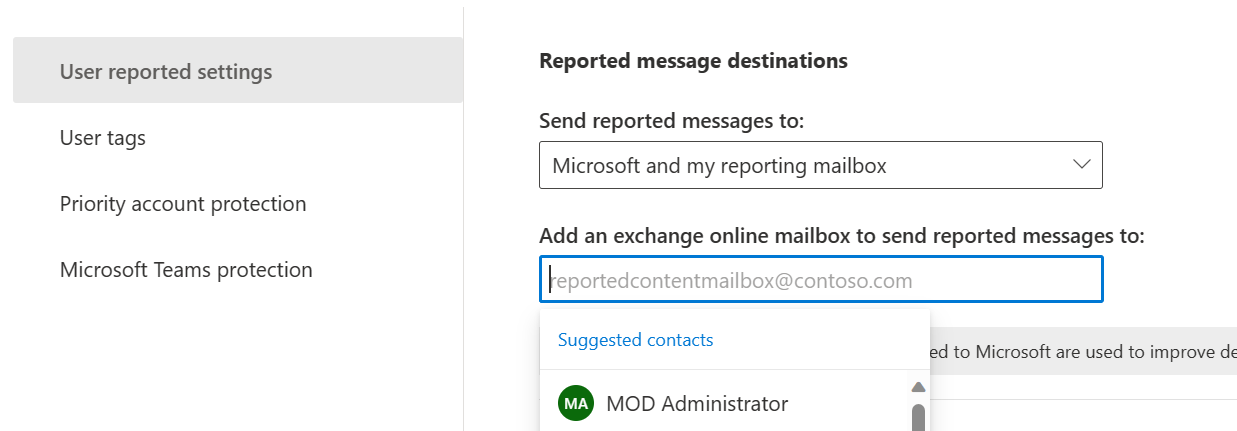Select the Microsoft and my reporting mailbox value
Image resolution: width=1237 pixels, height=431 pixels.
point(719,166)
